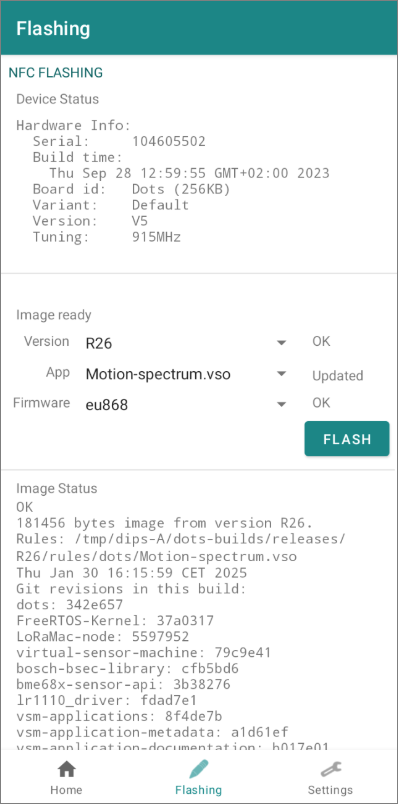Open the Firmware dropdown arrow
The height and width of the screenshot is (804, 398).
point(281,405)
